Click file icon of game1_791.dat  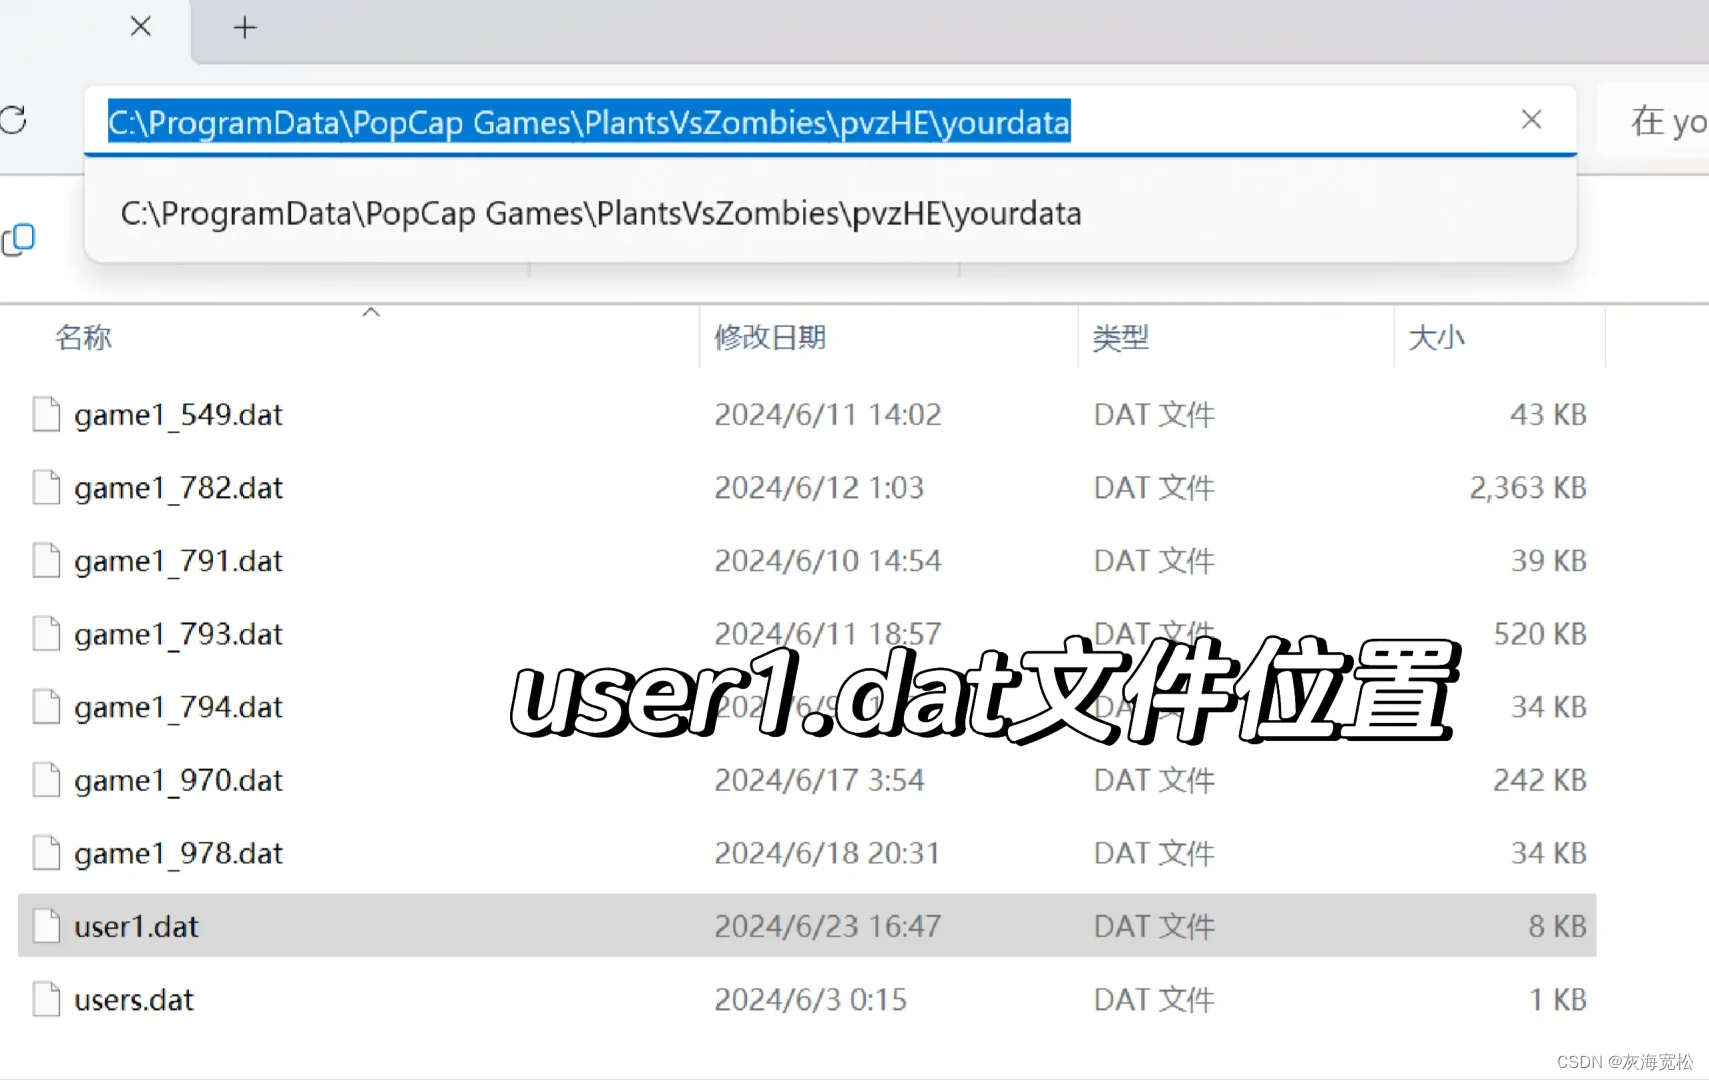[x=46, y=560]
